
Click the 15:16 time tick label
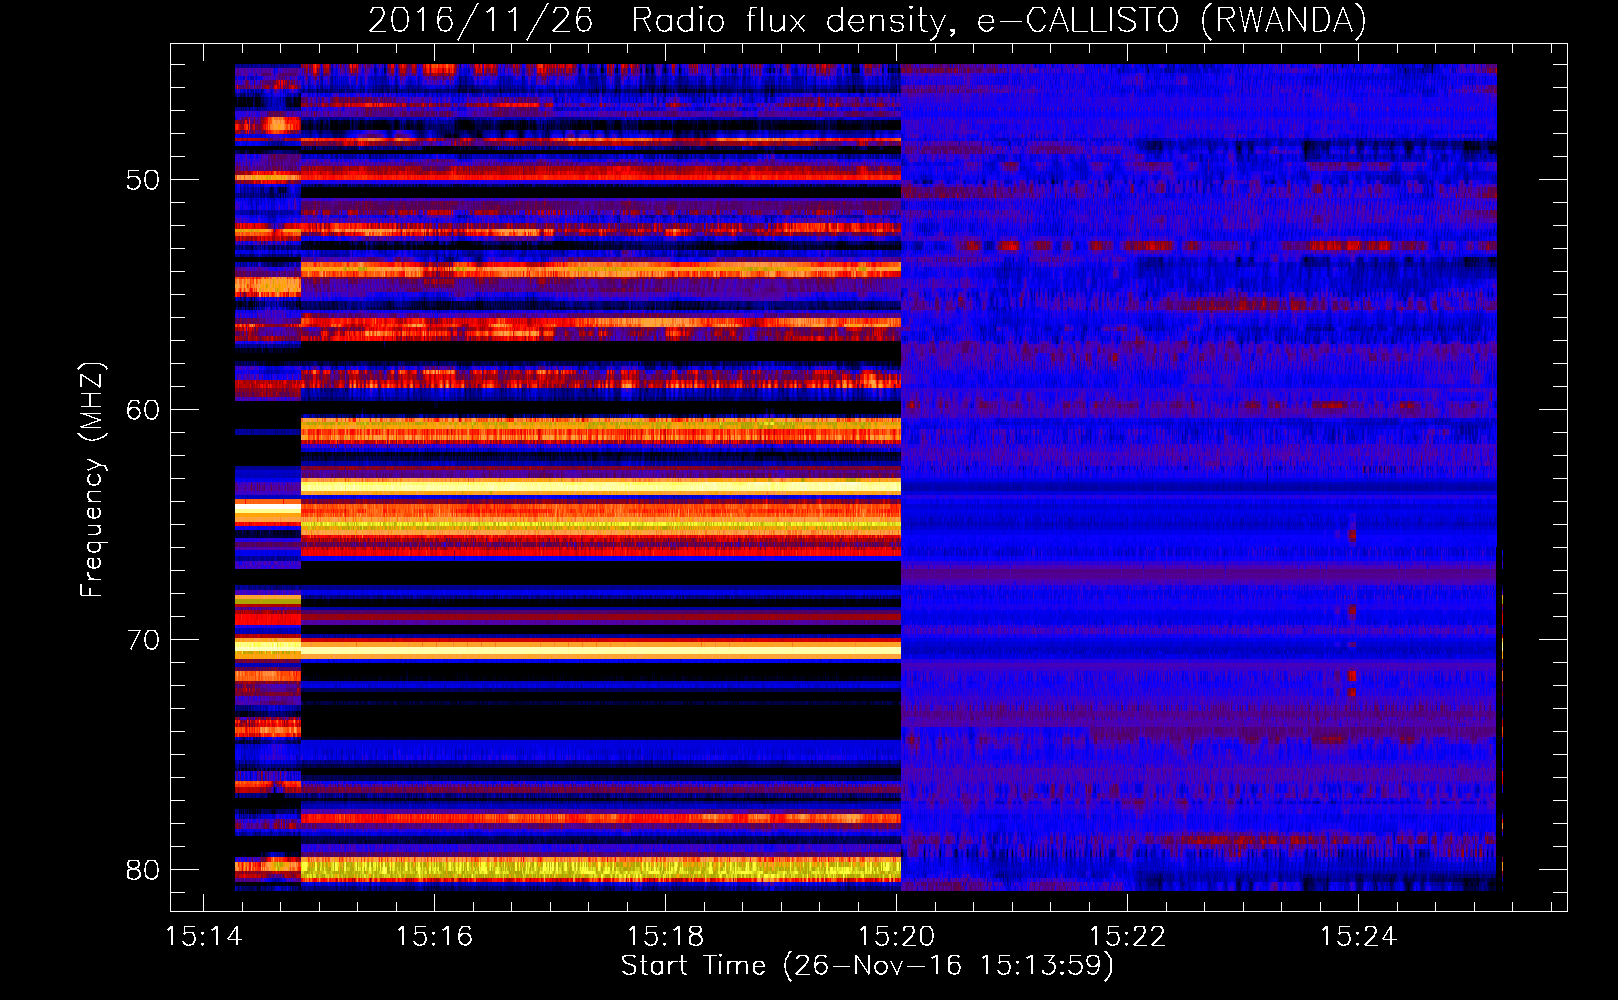(x=434, y=937)
